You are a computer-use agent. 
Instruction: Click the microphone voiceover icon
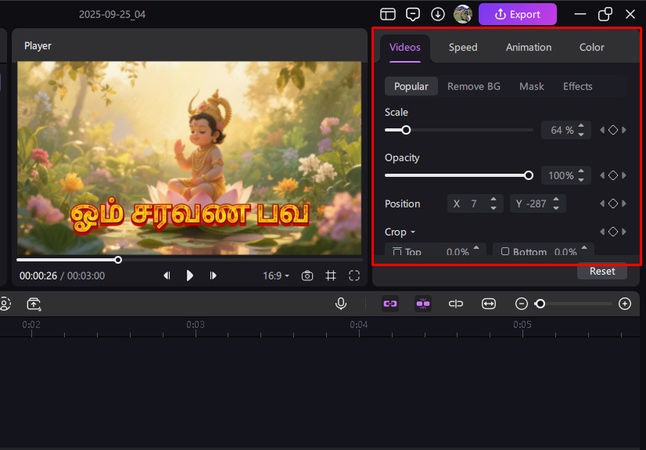point(341,304)
